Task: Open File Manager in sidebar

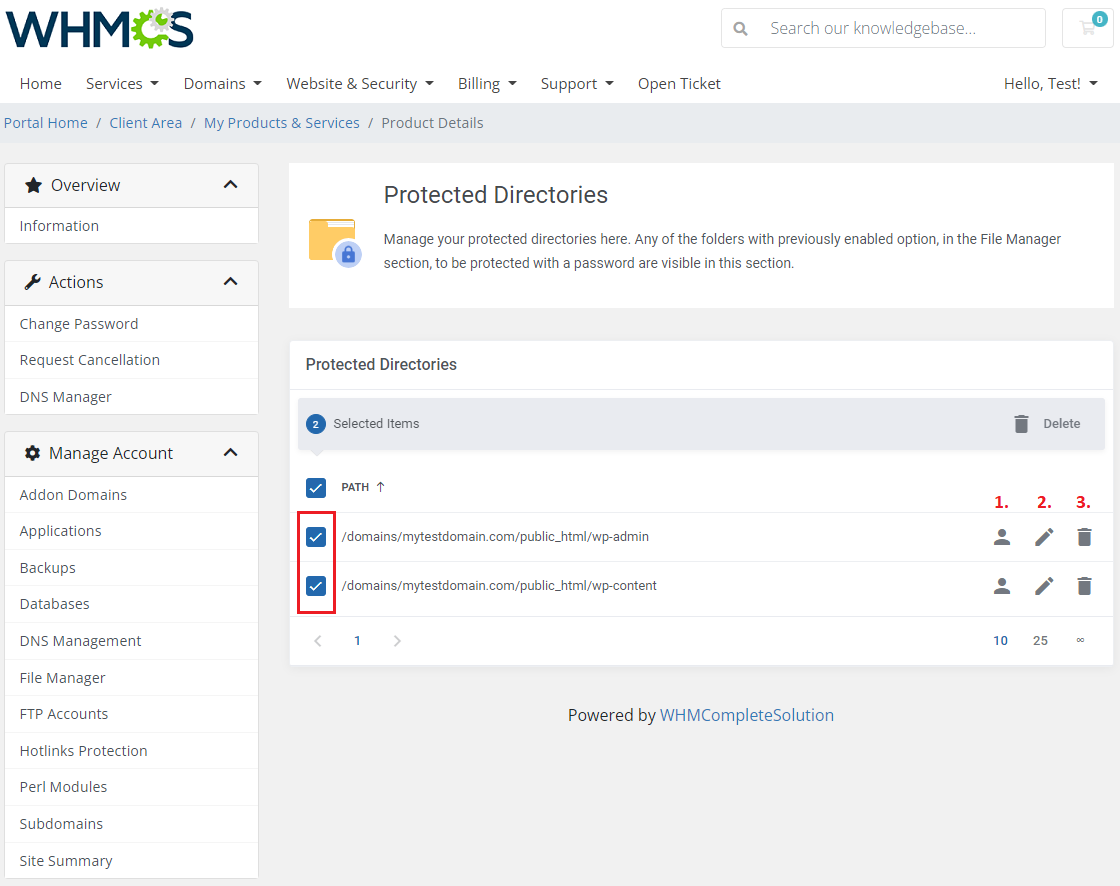Action: [x=131, y=677]
